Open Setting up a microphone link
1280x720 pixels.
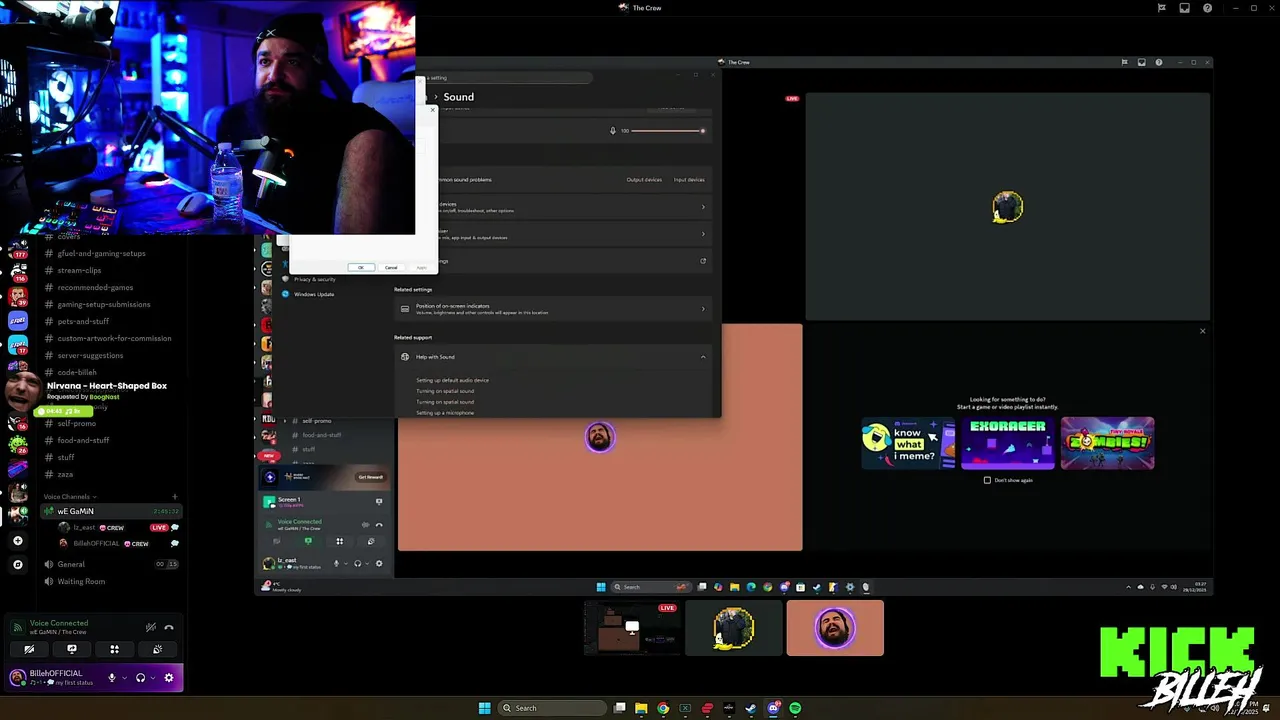[x=445, y=413]
